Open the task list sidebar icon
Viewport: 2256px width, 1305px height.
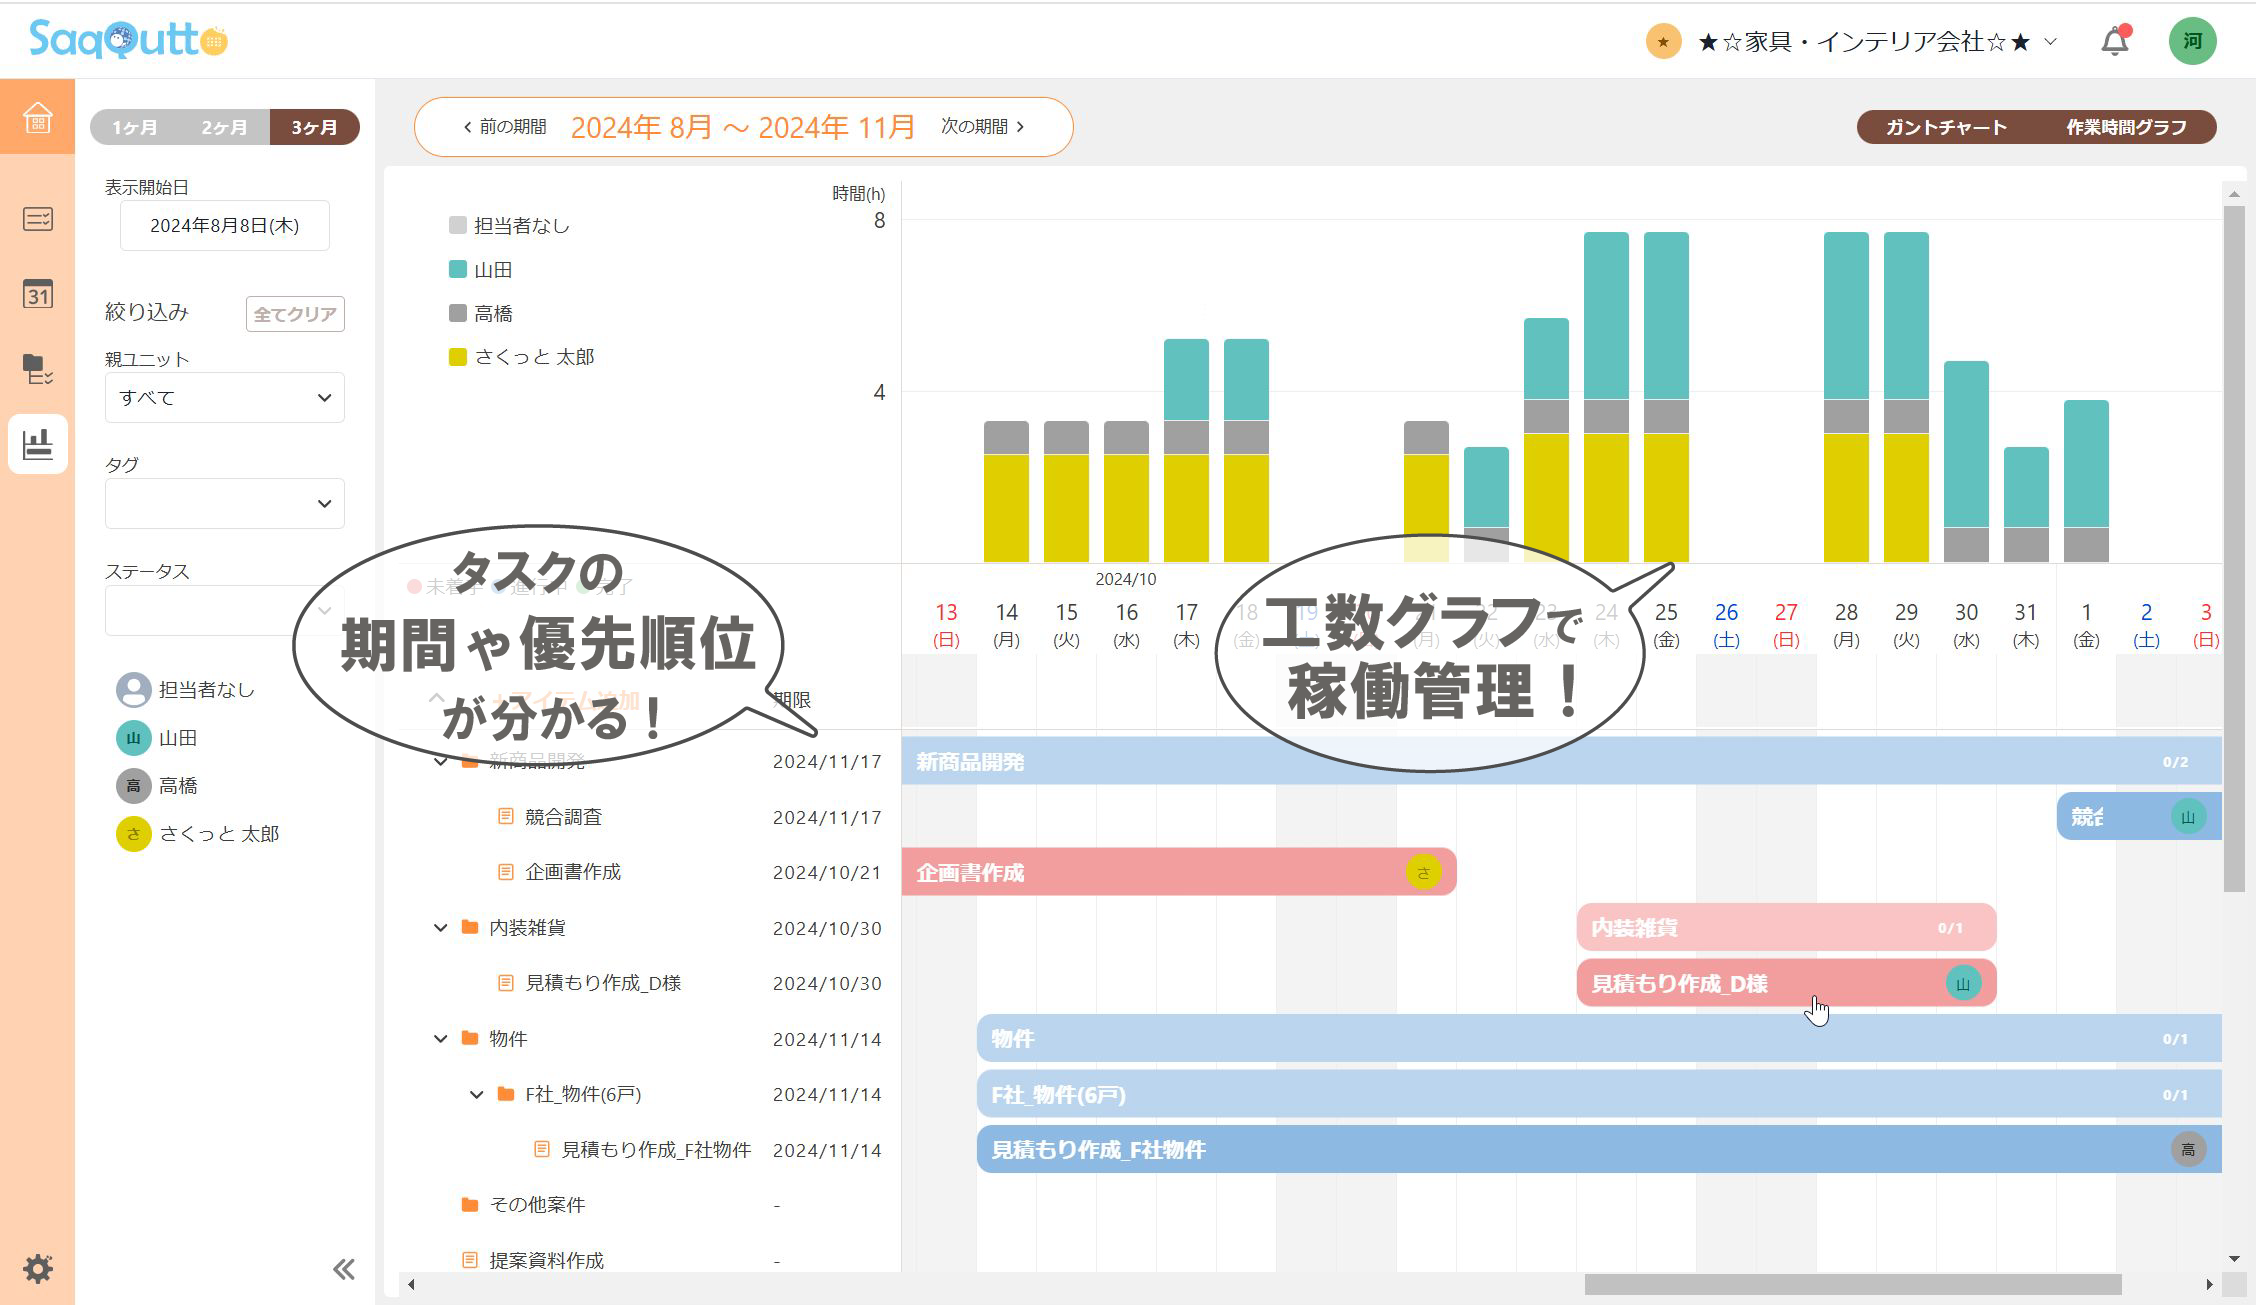(x=37, y=219)
